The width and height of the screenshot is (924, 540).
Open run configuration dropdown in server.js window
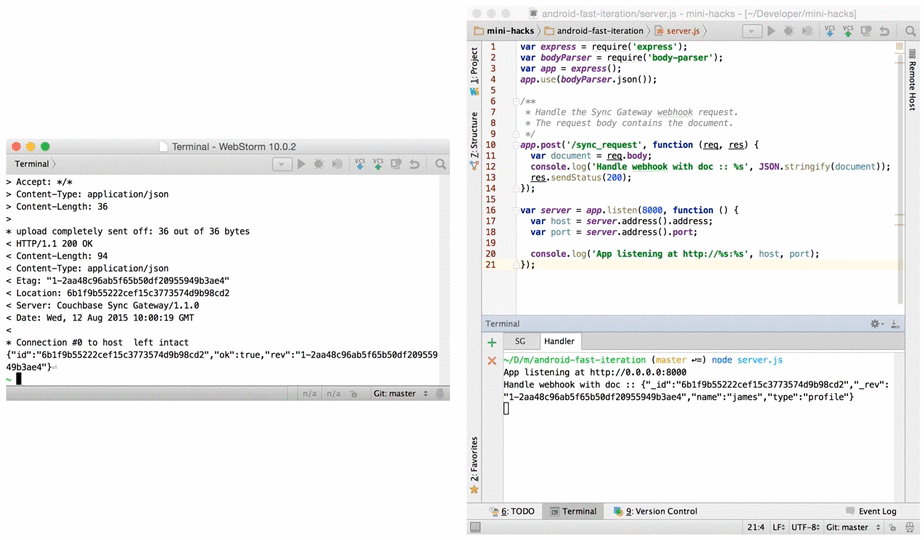(x=751, y=31)
